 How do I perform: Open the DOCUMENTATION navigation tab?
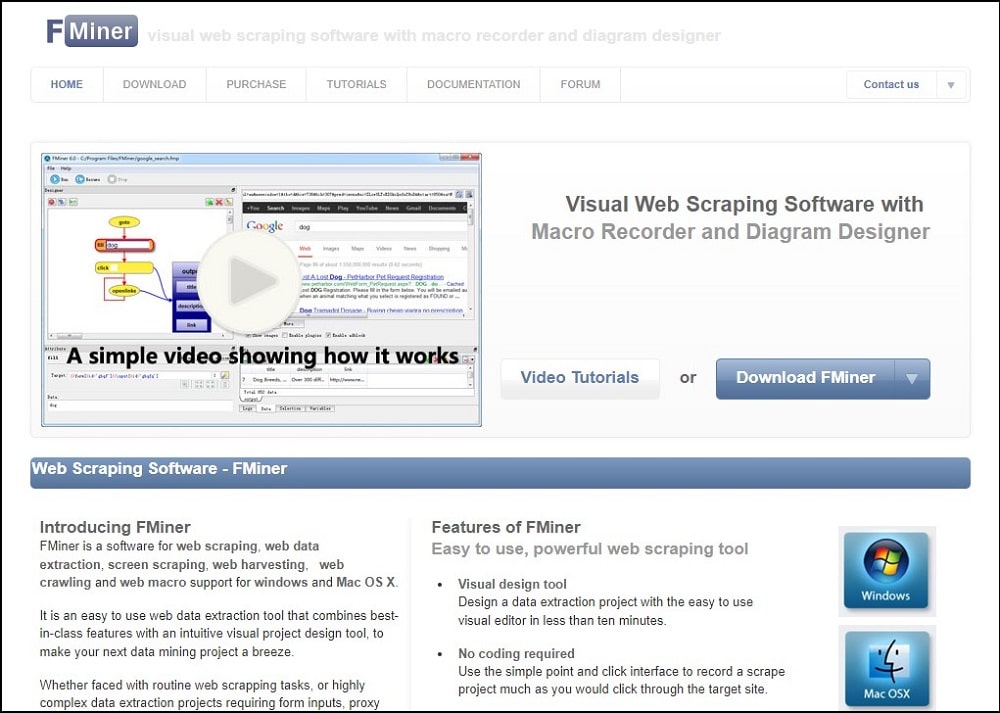[474, 84]
